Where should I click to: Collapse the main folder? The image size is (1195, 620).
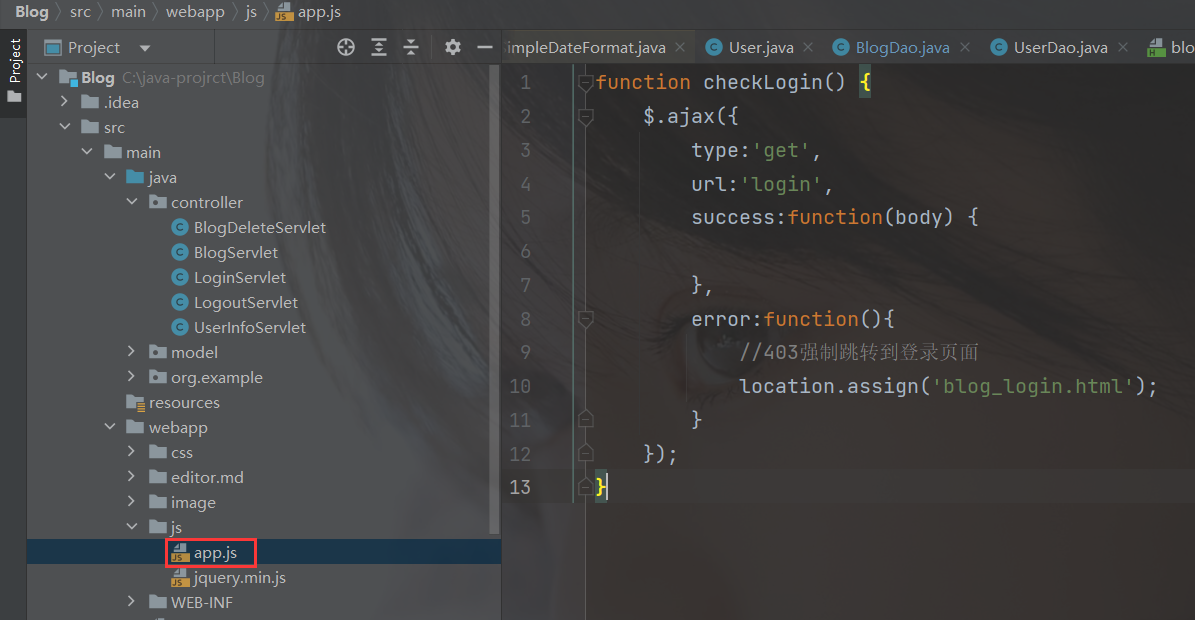point(87,152)
